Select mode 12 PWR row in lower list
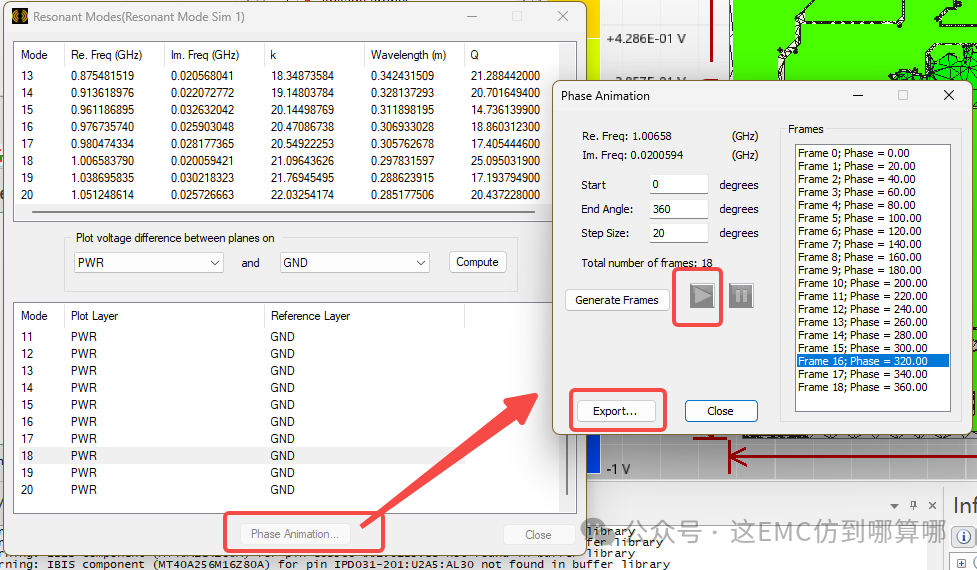 (x=241, y=354)
